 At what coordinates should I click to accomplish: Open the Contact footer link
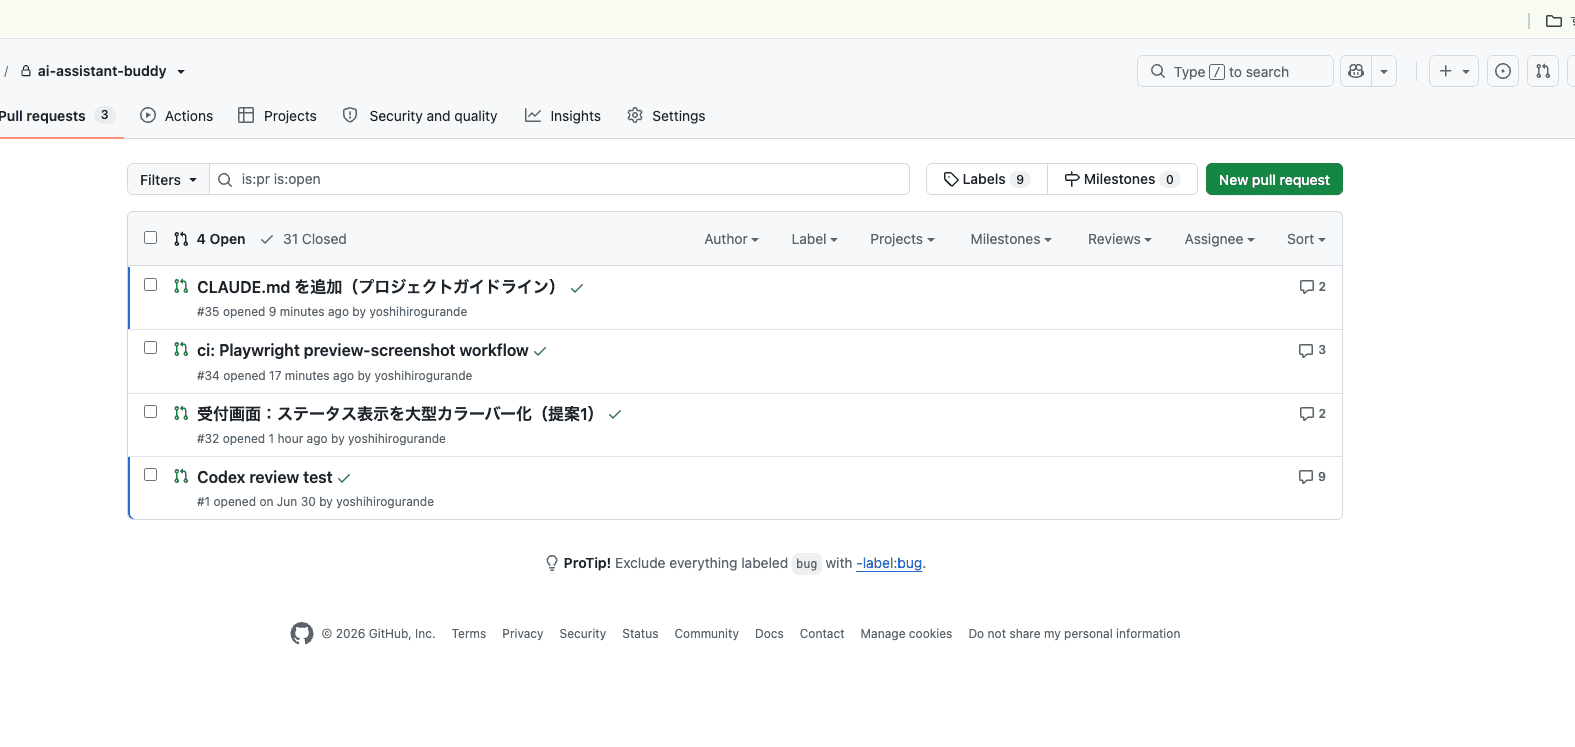(x=822, y=634)
